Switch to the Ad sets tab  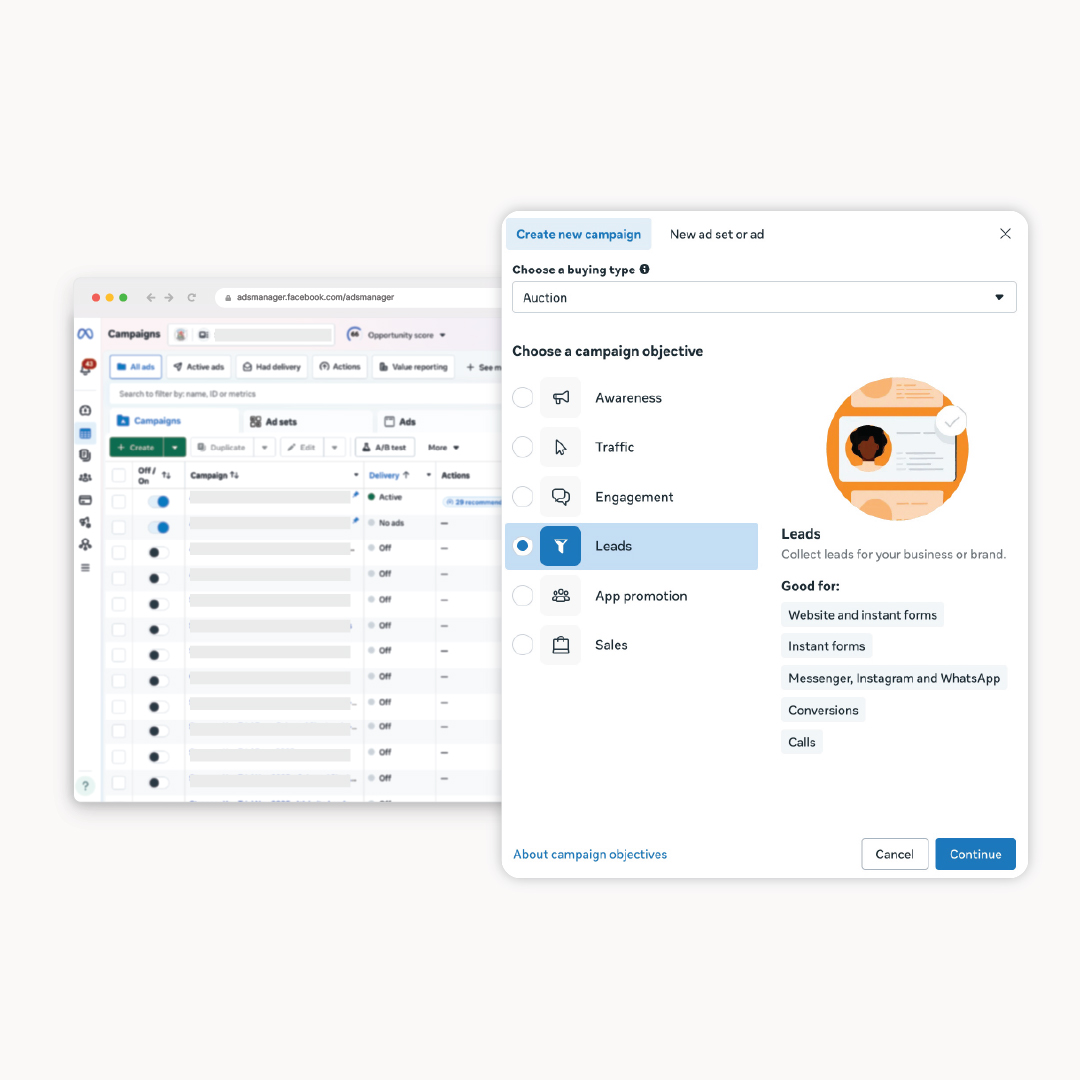tap(274, 422)
